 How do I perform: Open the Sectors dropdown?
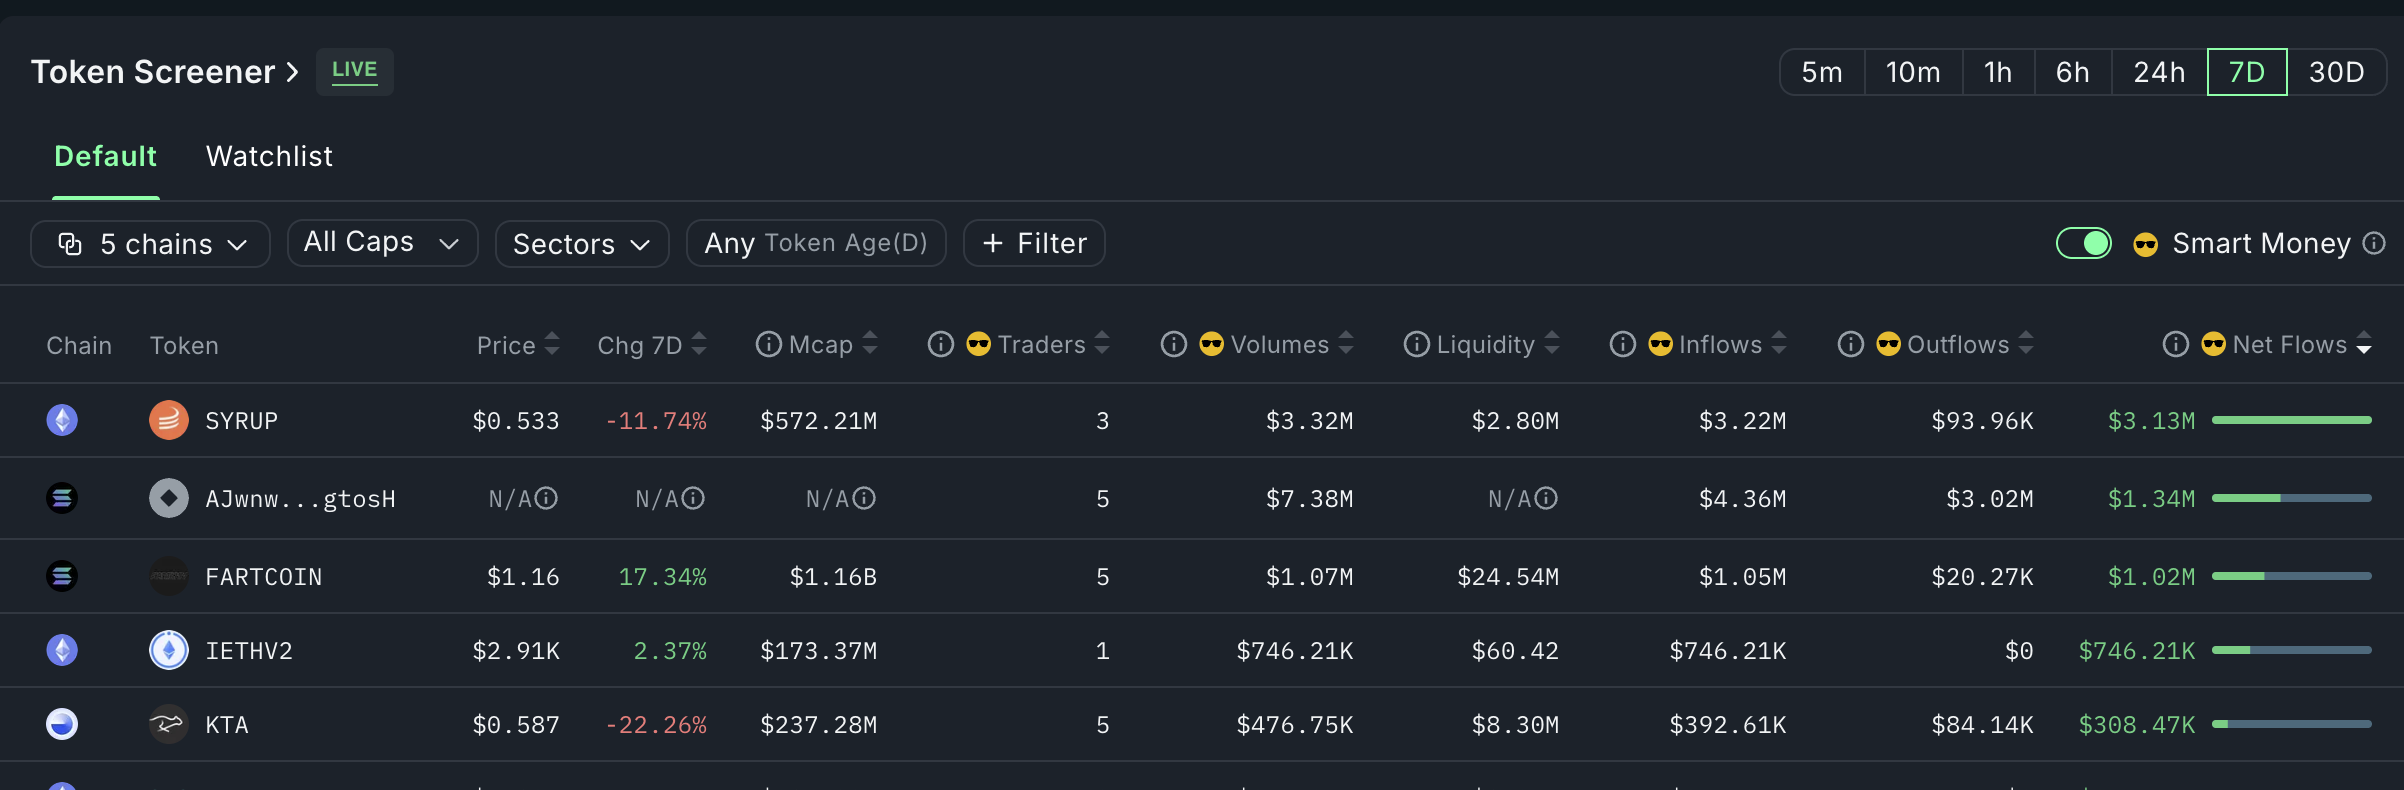(x=582, y=244)
